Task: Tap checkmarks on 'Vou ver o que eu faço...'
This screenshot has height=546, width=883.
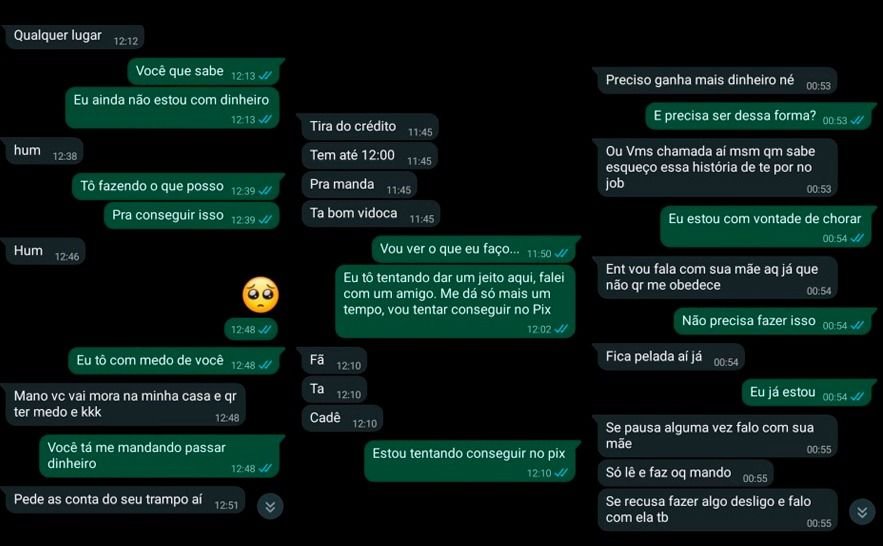Action: coord(561,254)
